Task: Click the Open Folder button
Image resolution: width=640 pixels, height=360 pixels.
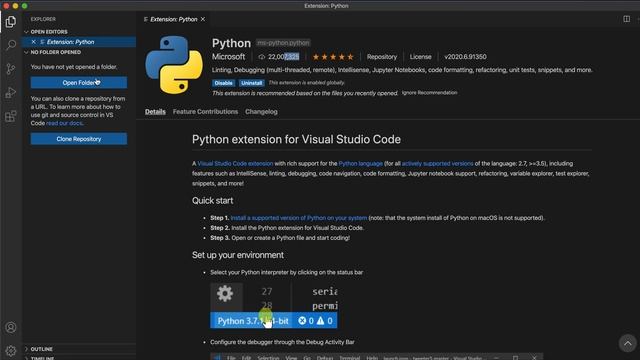Action: coord(78,82)
